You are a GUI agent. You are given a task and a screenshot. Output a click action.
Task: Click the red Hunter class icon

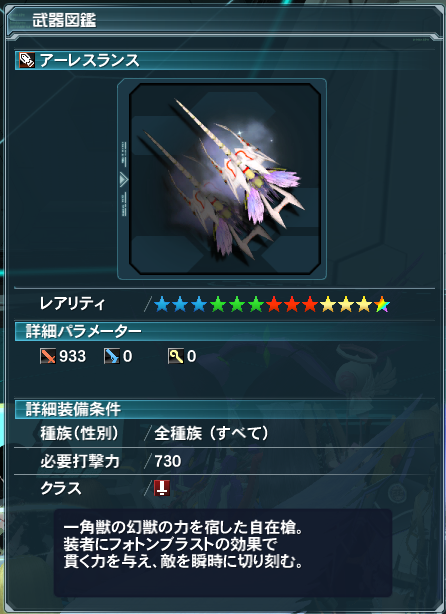tap(162, 488)
